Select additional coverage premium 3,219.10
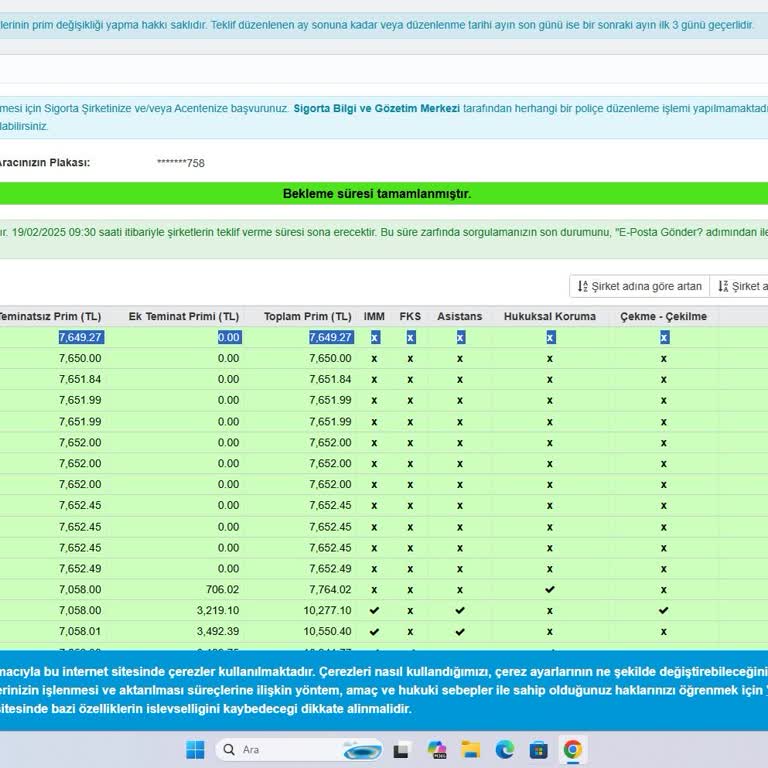 coord(218,611)
